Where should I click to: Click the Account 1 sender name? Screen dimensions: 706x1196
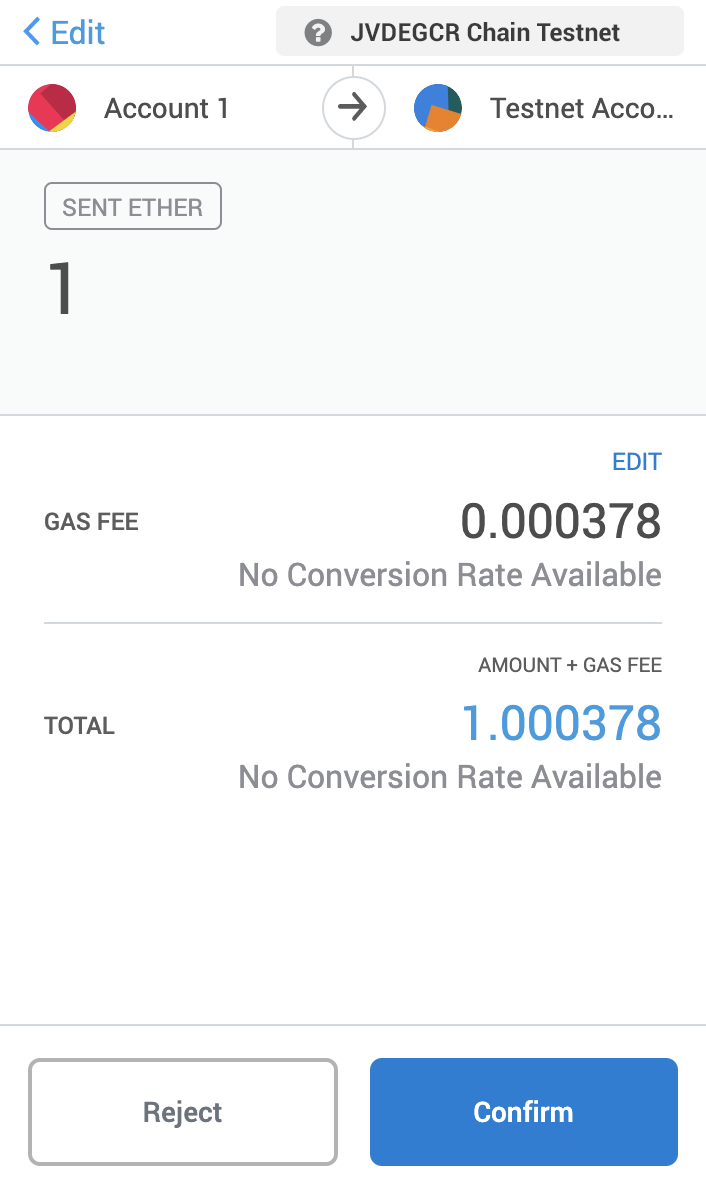coord(166,108)
